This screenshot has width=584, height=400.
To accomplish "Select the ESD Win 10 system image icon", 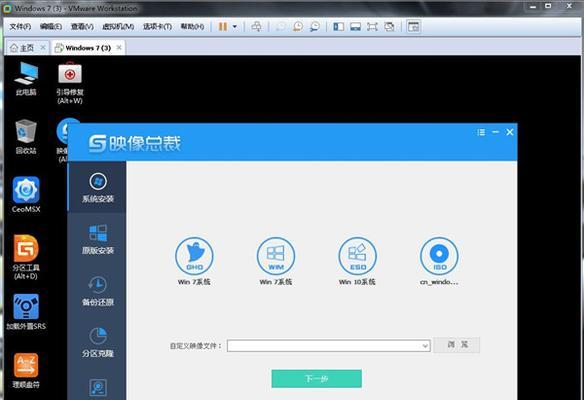I will pos(357,256).
